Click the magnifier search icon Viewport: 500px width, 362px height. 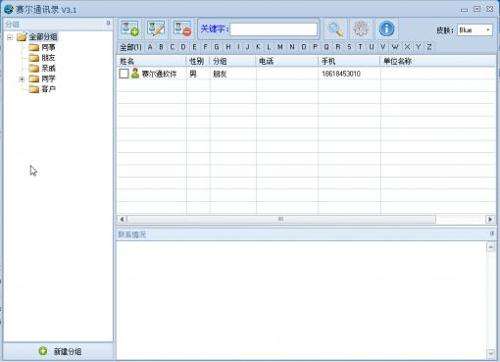[335, 29]
